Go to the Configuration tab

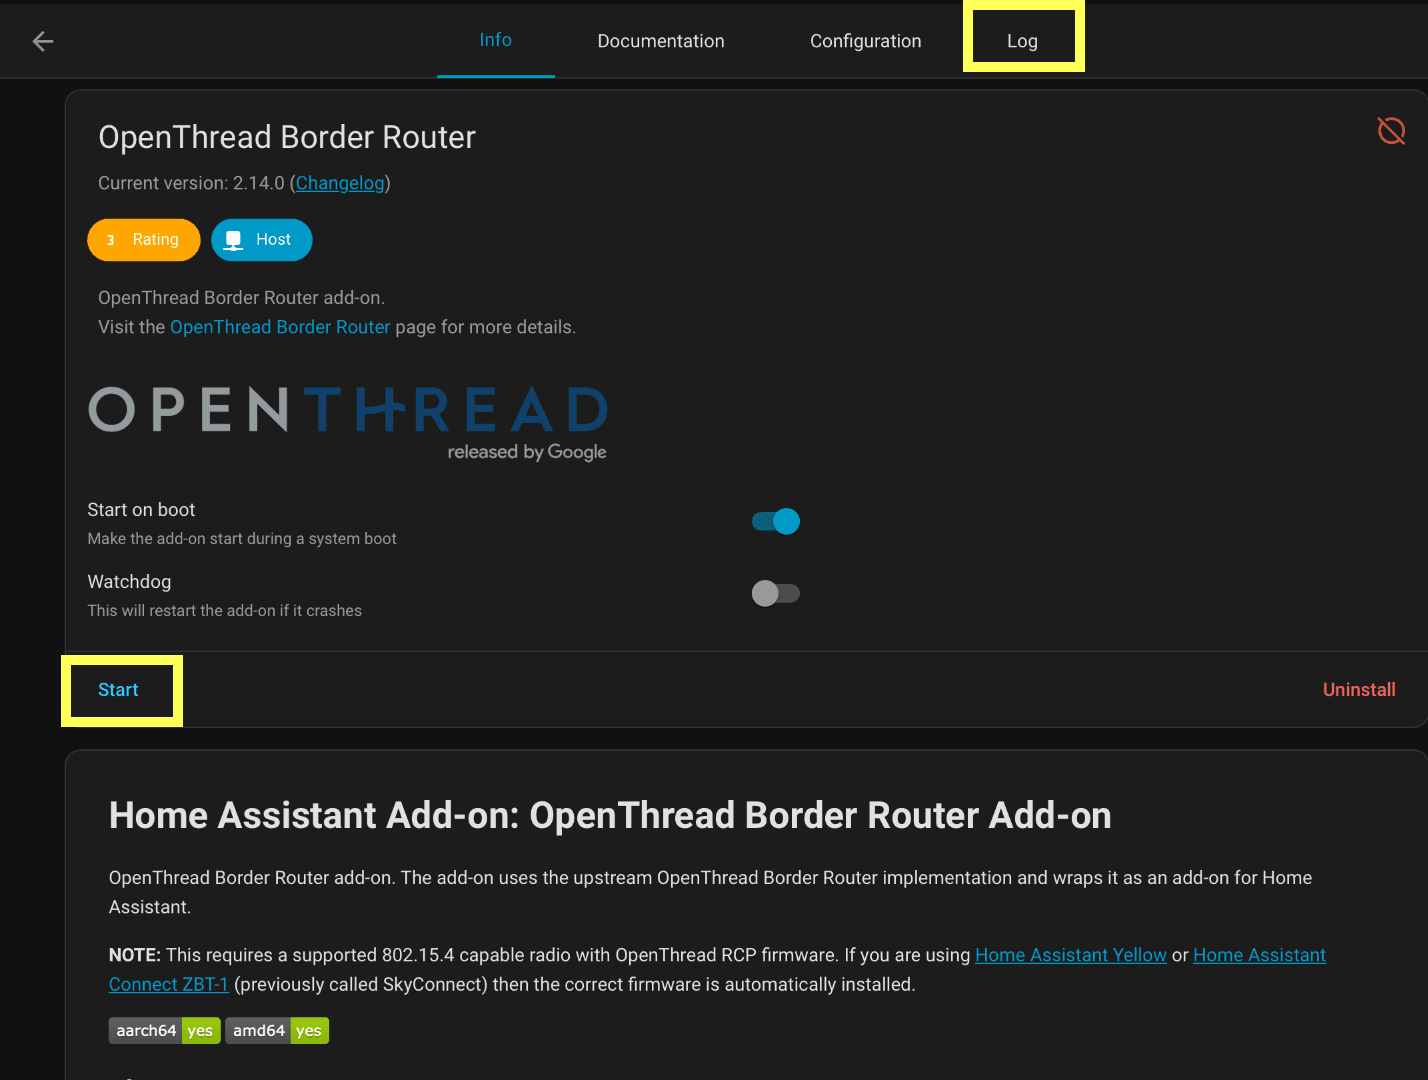(865, 41)
